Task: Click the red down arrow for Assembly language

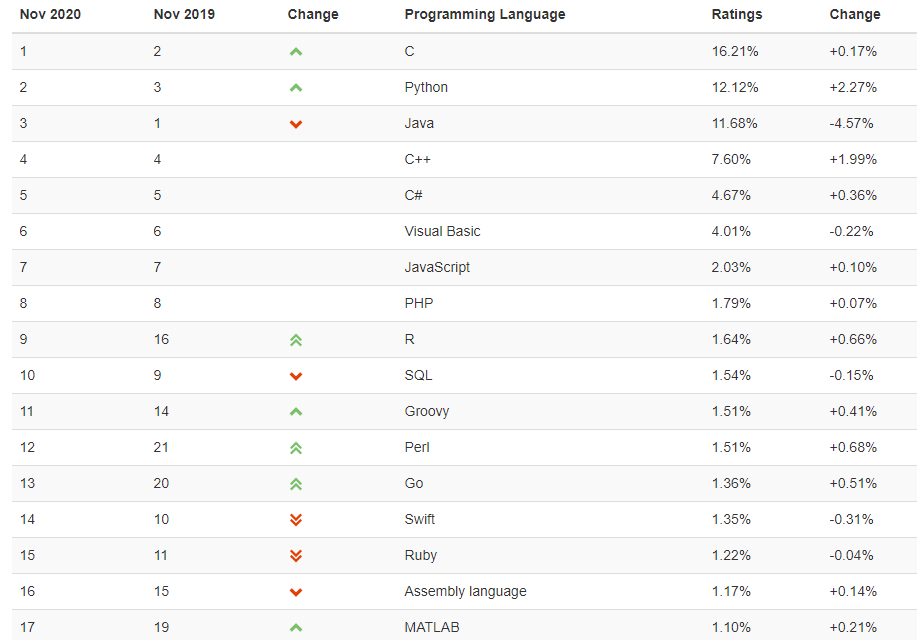Action: pyautogui.click(x=296, y=592)
